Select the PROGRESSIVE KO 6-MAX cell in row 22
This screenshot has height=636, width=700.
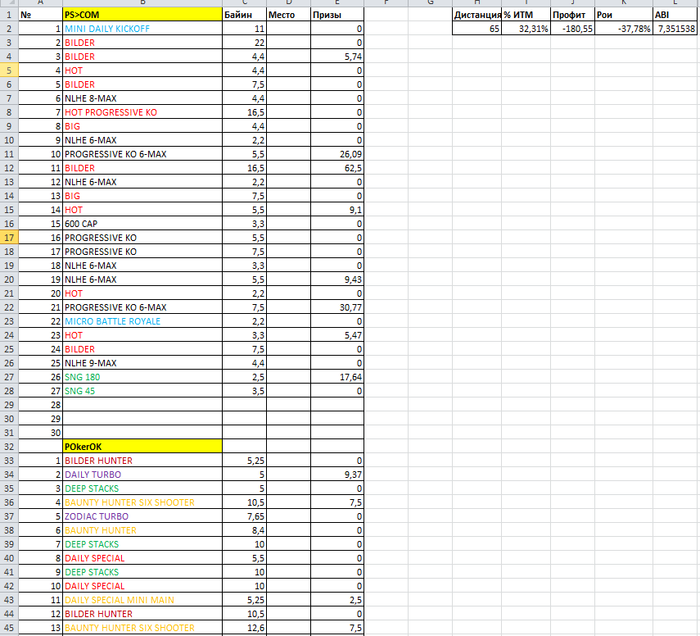point(142,307)
